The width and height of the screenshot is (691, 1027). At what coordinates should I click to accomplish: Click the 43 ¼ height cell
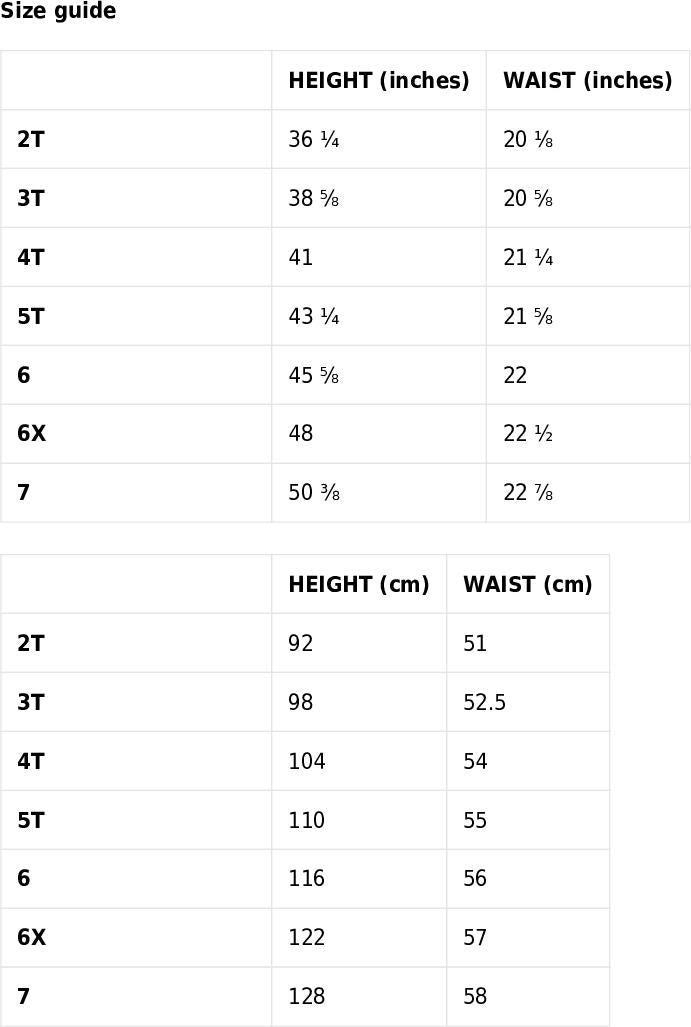pyautogui.click(x=314, y=317)
